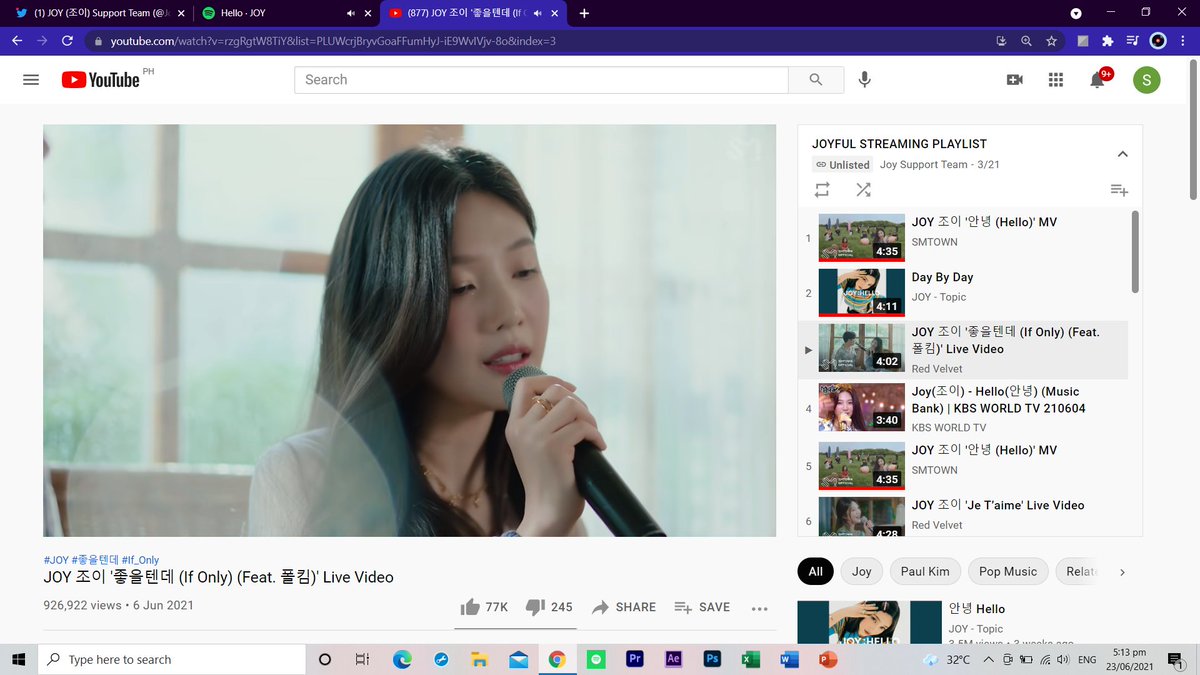The image size is (1200, 675).
Task: Select the Paul Kim filter chip
Action: 925,572
